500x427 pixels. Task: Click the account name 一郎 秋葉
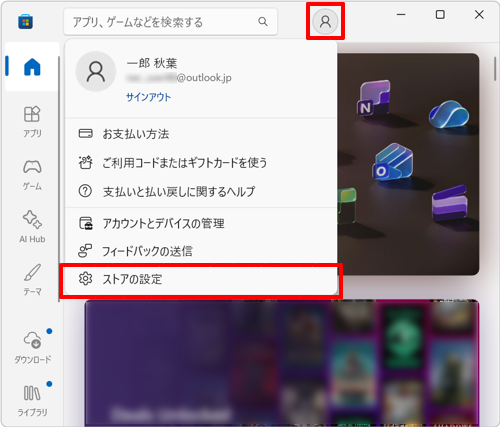tap(152, 63)
